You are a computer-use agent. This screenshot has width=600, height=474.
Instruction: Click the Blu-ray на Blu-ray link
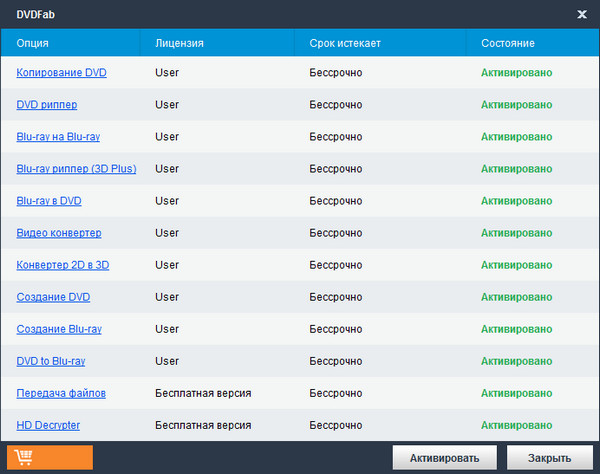58,137
